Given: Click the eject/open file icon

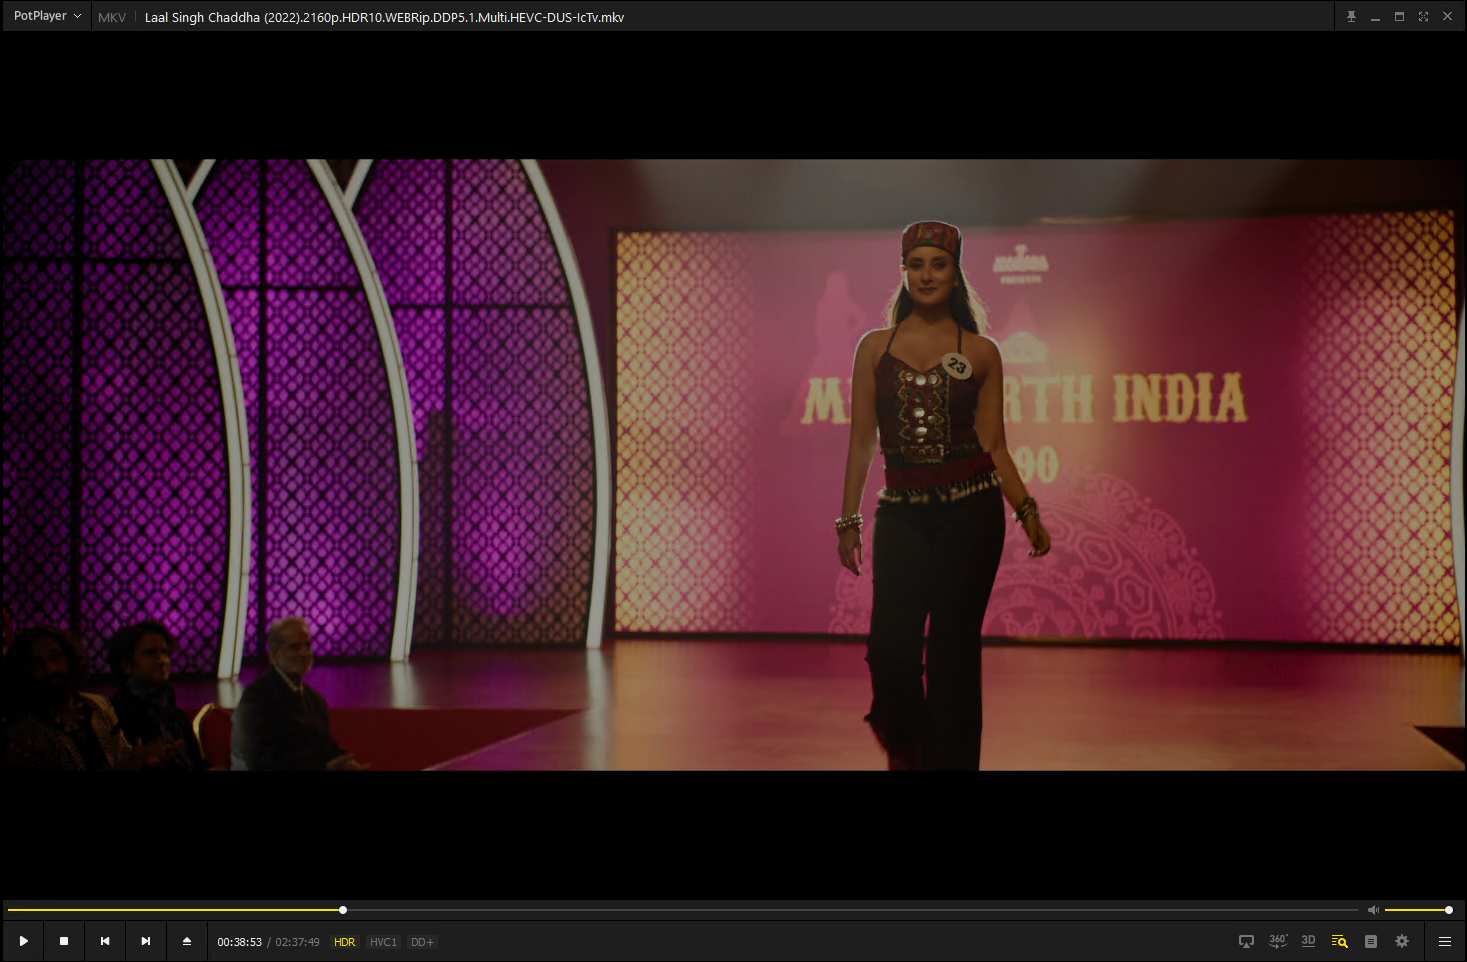Looking at the screenshot, I should click(187, 941).
